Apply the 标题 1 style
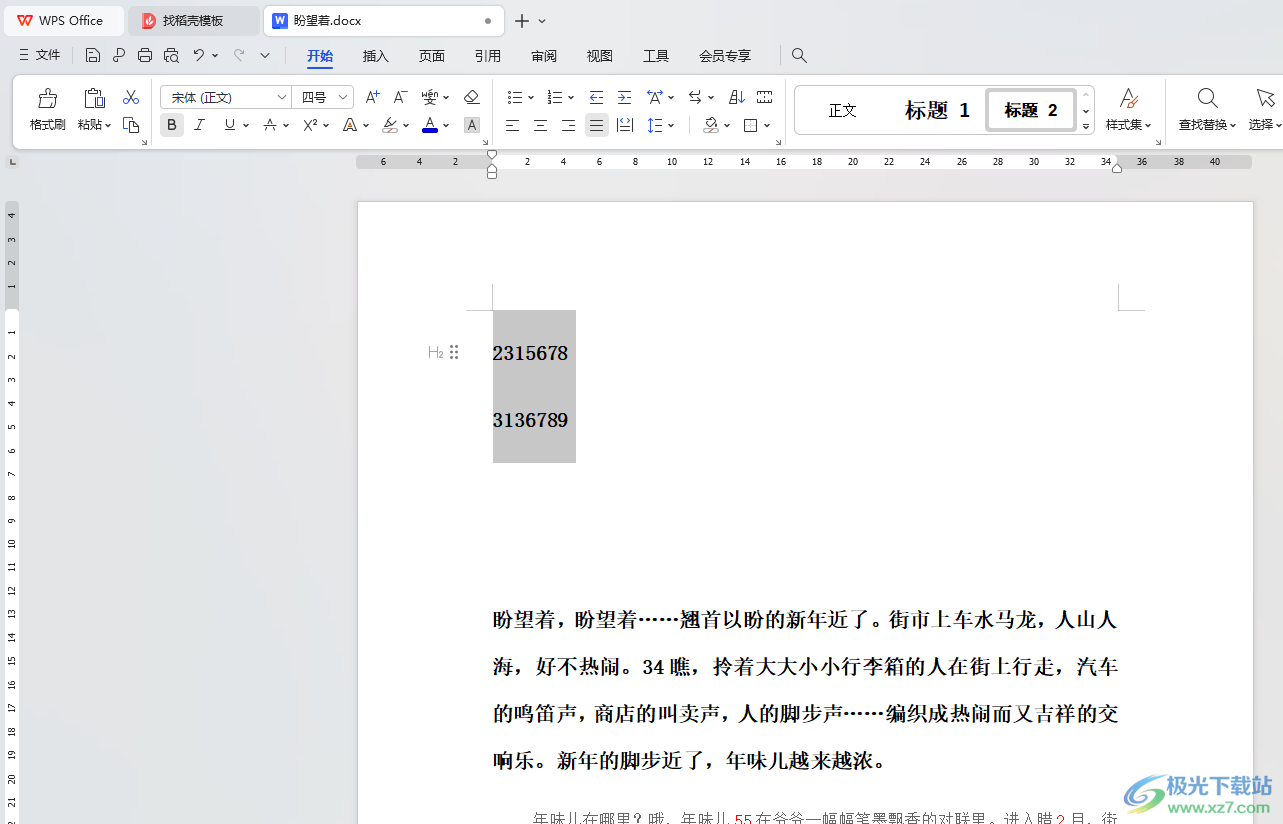Screen dimensions: 1283x824 937,110
